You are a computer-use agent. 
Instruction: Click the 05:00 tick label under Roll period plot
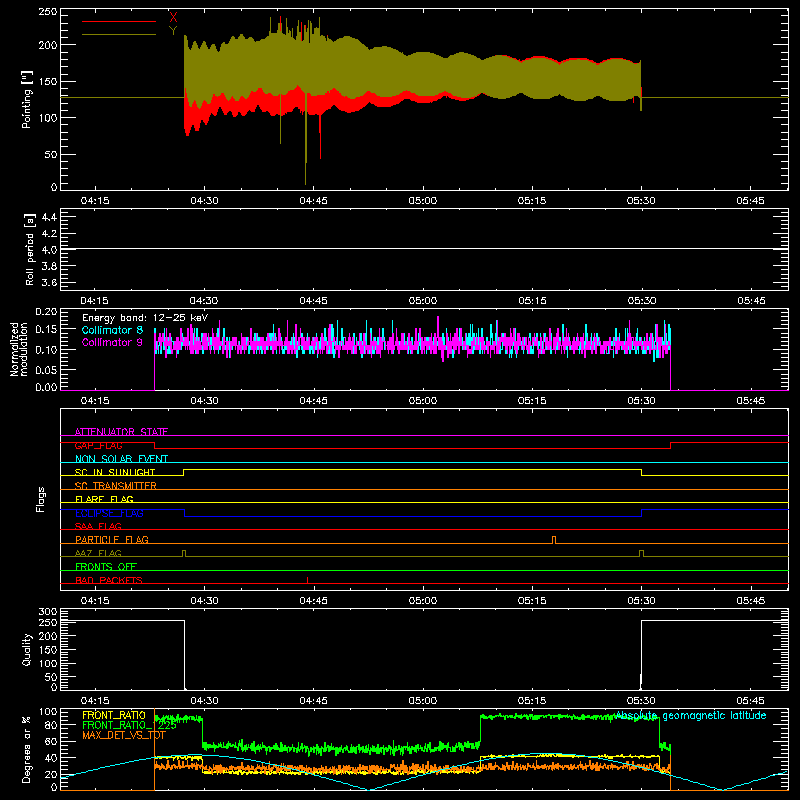pos(423,301)
